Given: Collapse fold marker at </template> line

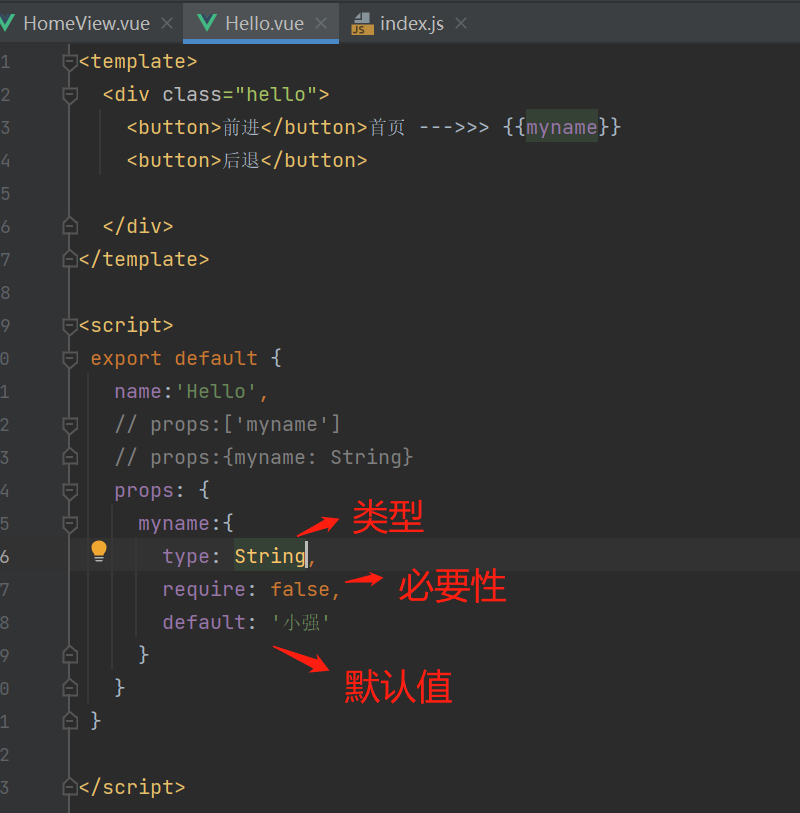Looking at the screenshot, I should click(x=69, y=259).
